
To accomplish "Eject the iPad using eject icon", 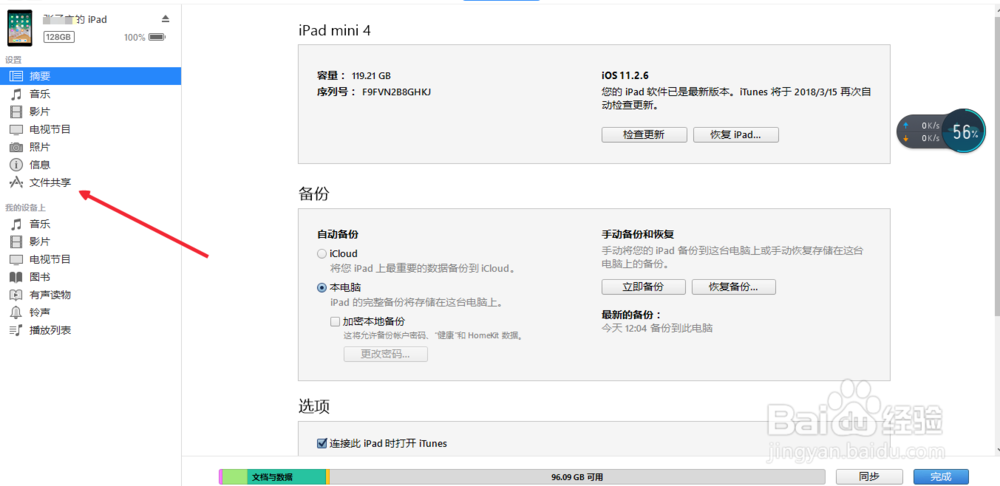I will pos(166,18).
